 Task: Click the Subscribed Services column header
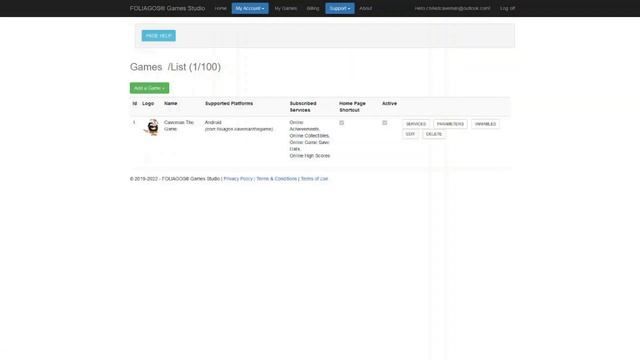click(x=303, y=107)
